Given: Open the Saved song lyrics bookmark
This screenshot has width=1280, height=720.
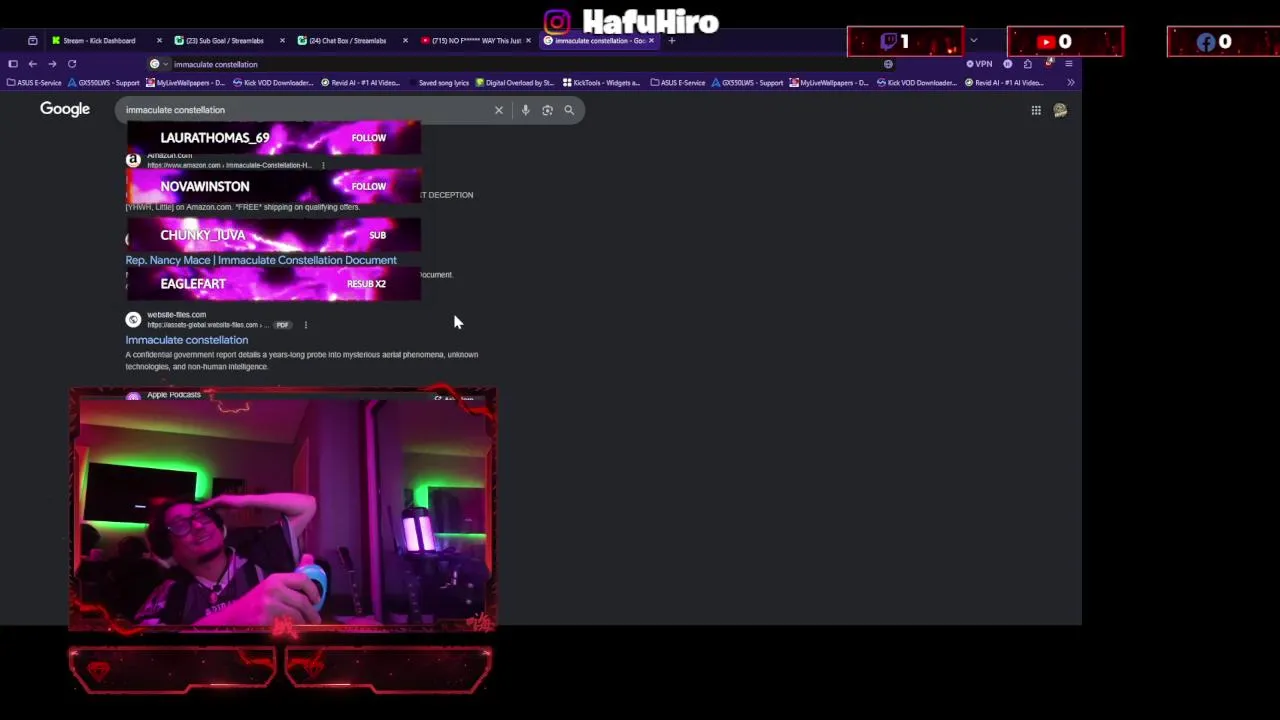Looking at the screenshot, I should (438, 83).
